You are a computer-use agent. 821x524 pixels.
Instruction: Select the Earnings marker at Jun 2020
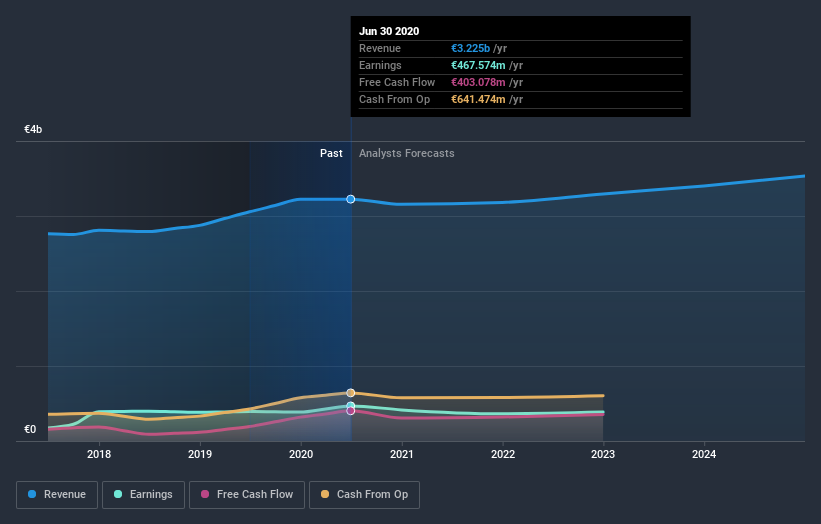pyautogui.click(x=351, y=406)
